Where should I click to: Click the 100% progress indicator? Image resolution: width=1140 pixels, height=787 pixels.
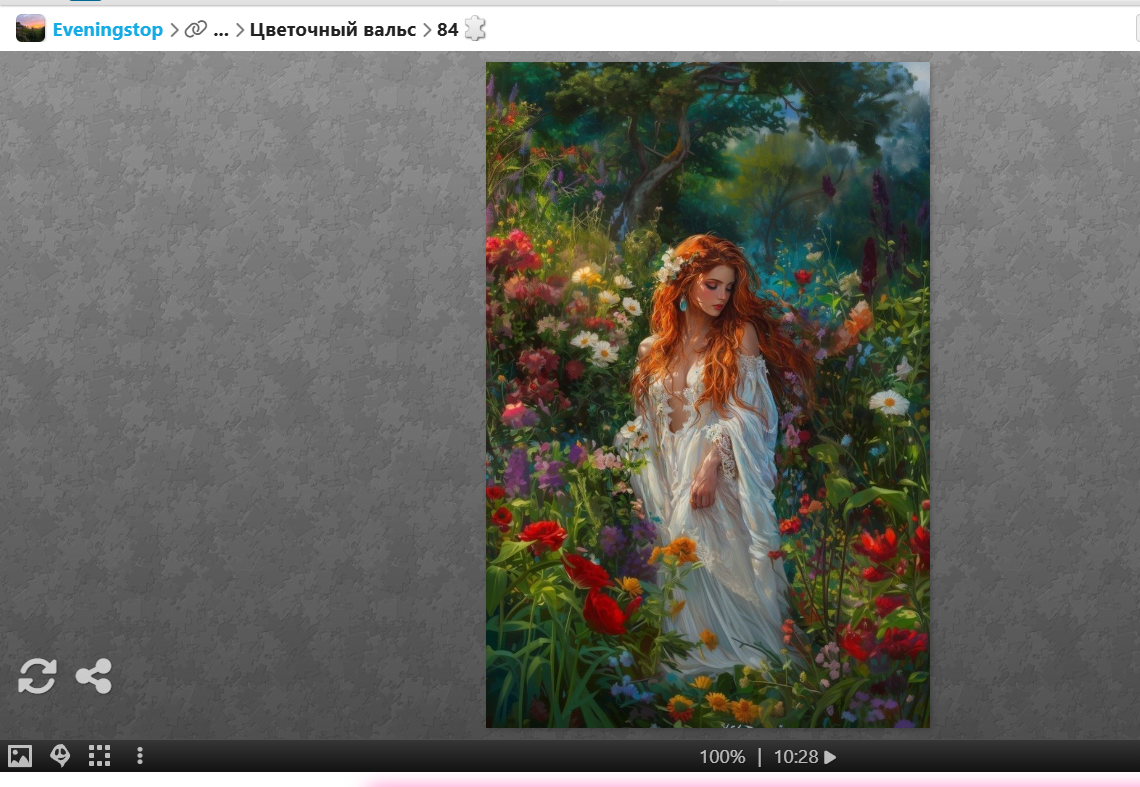(722, 757)
